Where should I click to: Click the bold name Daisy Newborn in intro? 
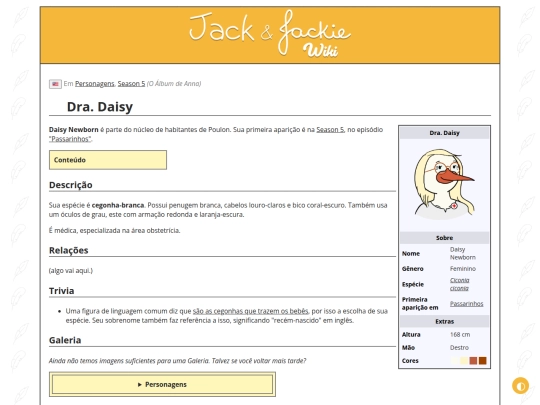[x=73, y=129]
